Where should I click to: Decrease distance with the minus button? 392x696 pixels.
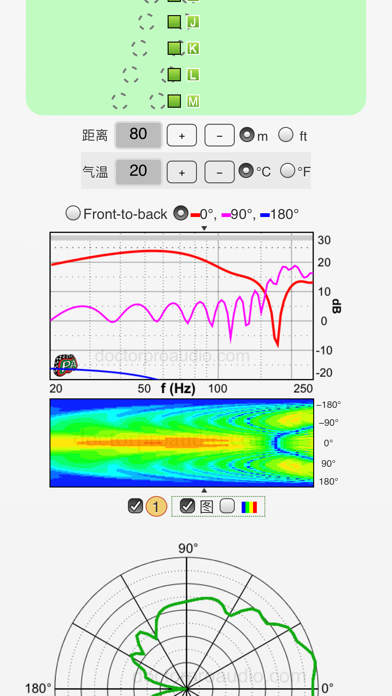click(x=219, y=135)
